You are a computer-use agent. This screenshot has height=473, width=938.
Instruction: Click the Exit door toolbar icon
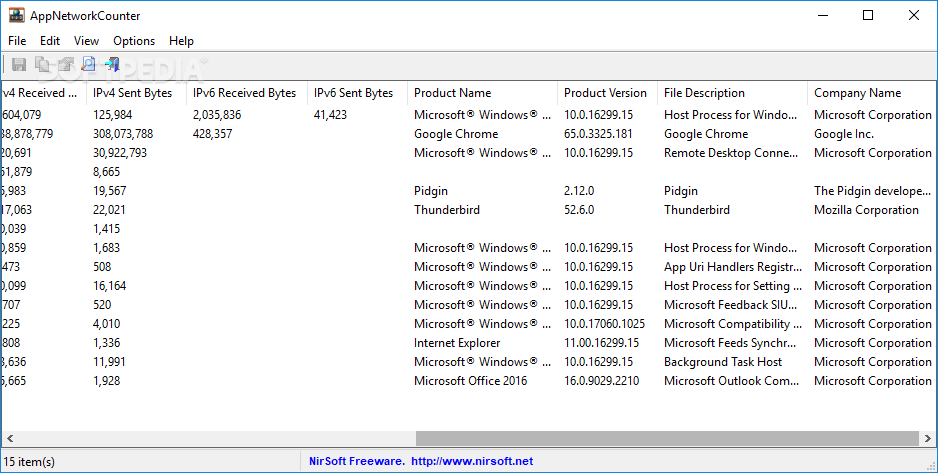[112, 64]
